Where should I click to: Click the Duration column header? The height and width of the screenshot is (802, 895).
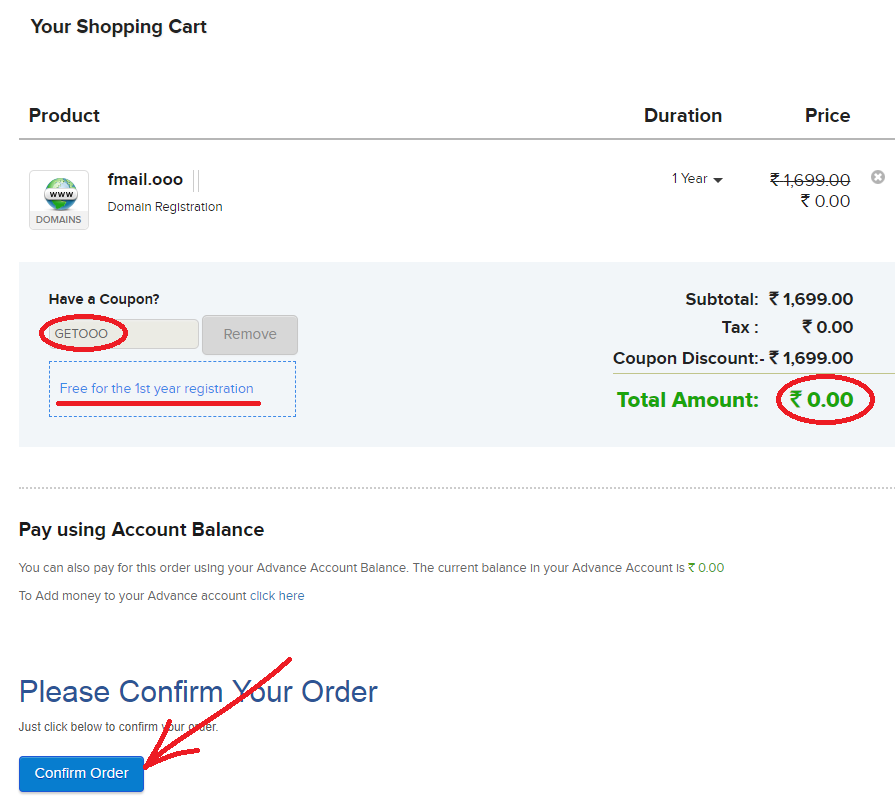click(683, 115)
